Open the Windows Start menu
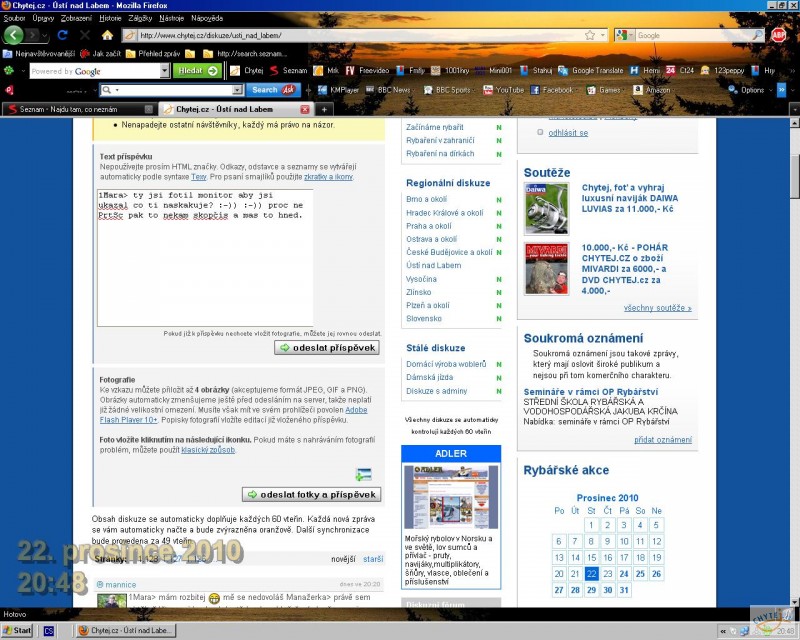Image resolution: width=800 pixels, height=640 pixels. coord(17,630)
